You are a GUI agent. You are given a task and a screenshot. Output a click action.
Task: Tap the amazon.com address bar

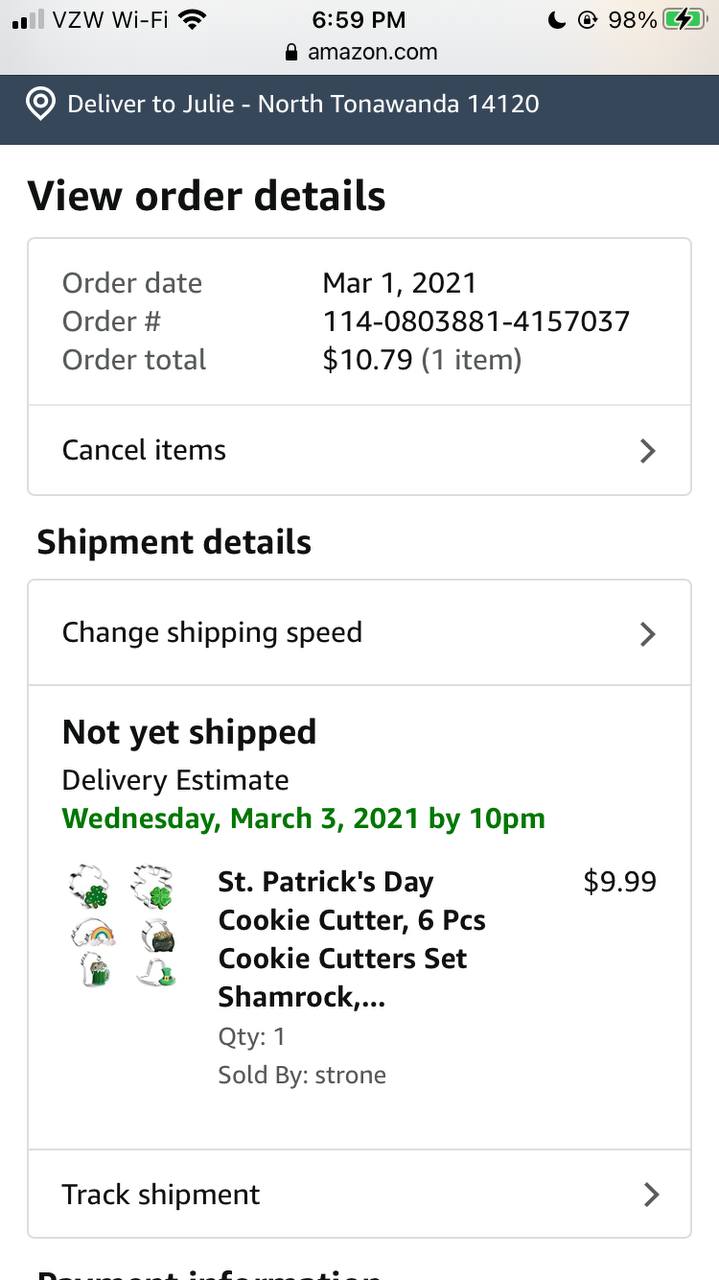click(371, 53)
